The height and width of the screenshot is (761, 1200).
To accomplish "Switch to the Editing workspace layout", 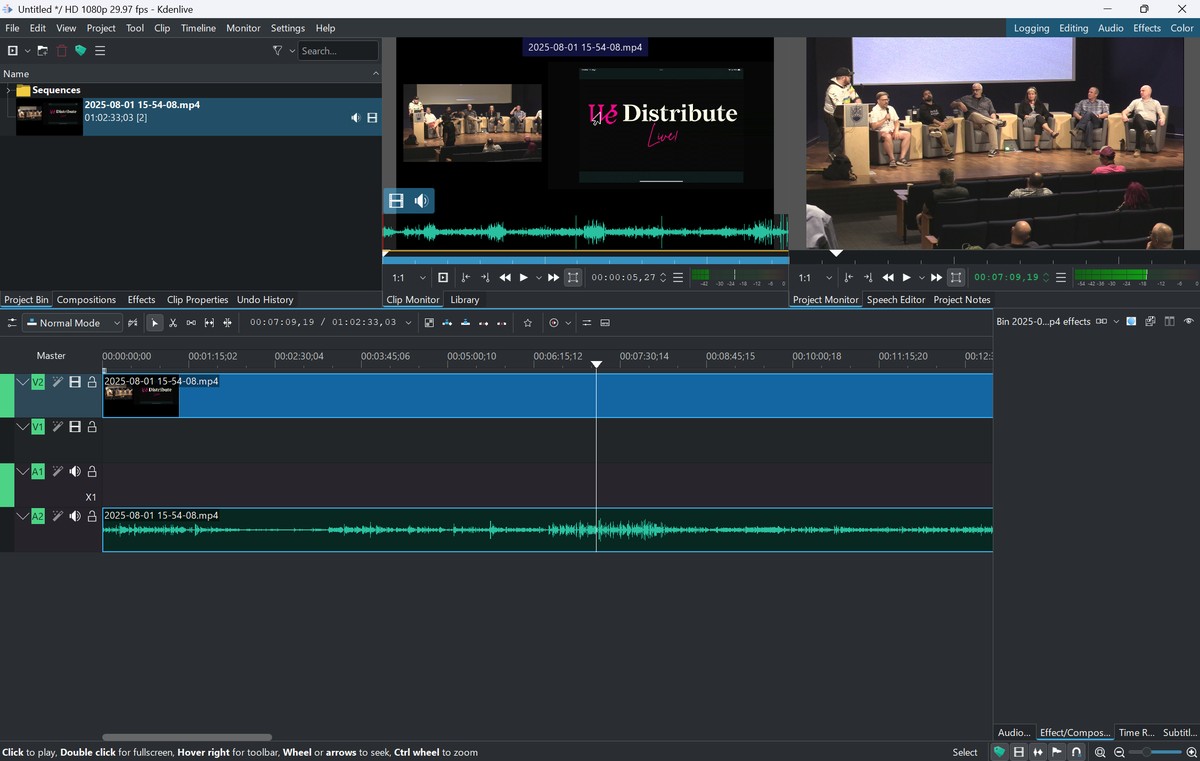I will [1073, 28].
